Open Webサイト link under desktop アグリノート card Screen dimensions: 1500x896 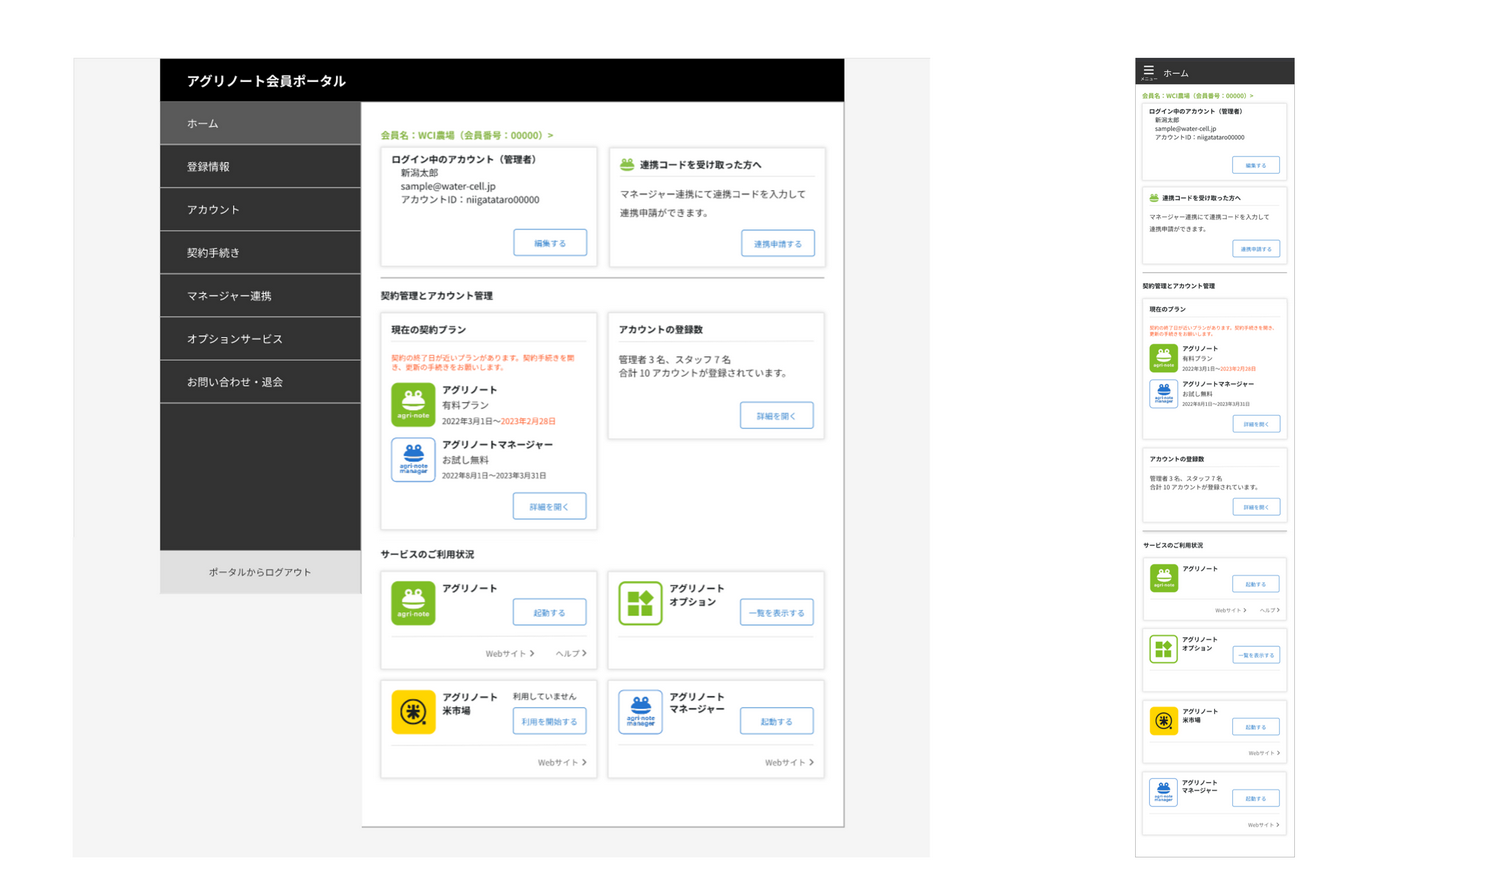(x=510, y=653)
